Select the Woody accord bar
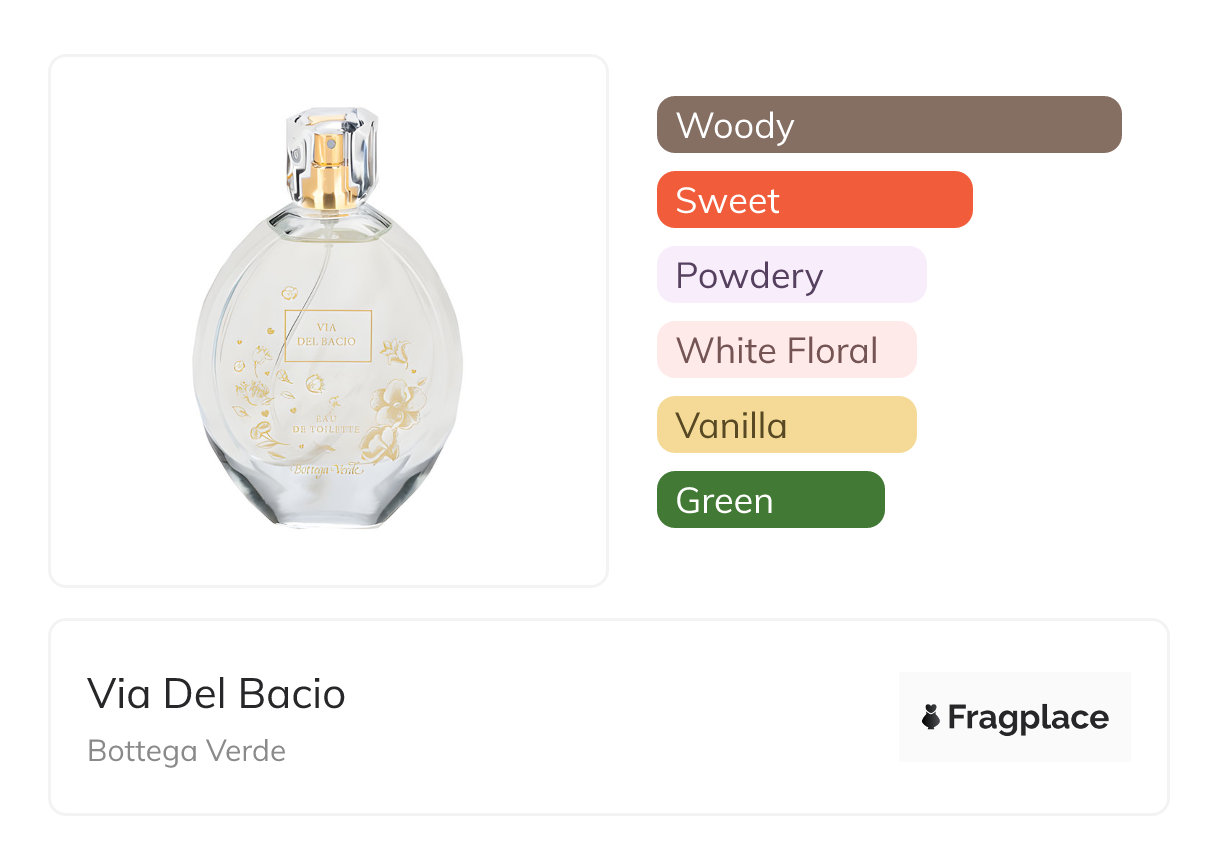This screenshot has height=864, width=1218. [889, 125]
